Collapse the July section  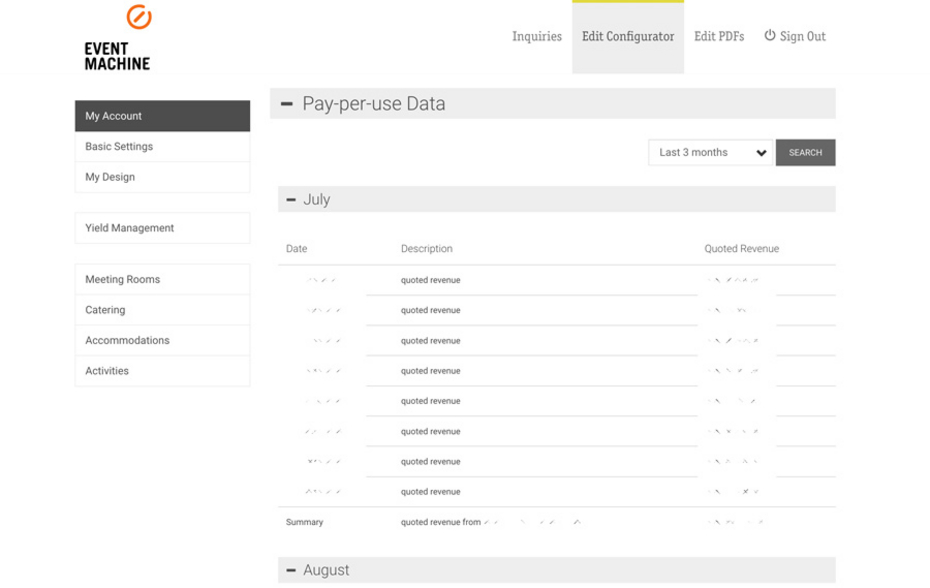(291, 200)
